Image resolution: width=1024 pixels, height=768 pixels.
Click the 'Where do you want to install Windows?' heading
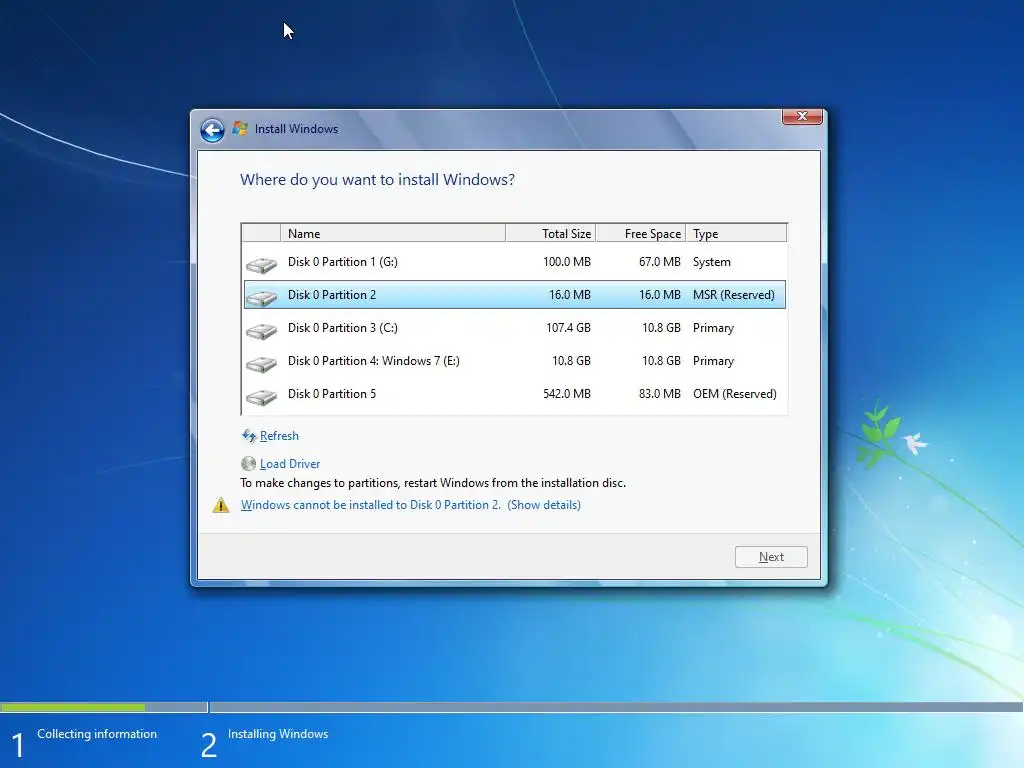tap(377, 180)
